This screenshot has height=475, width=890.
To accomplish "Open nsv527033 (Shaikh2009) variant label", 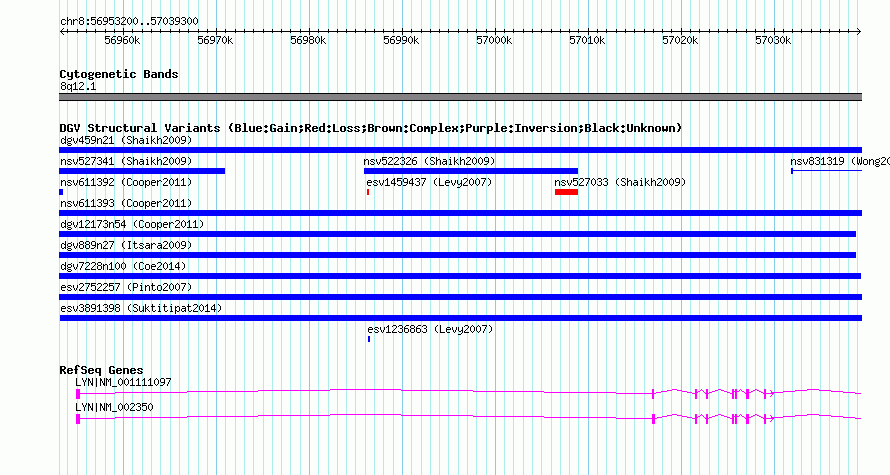I will (x=620, y=182).
